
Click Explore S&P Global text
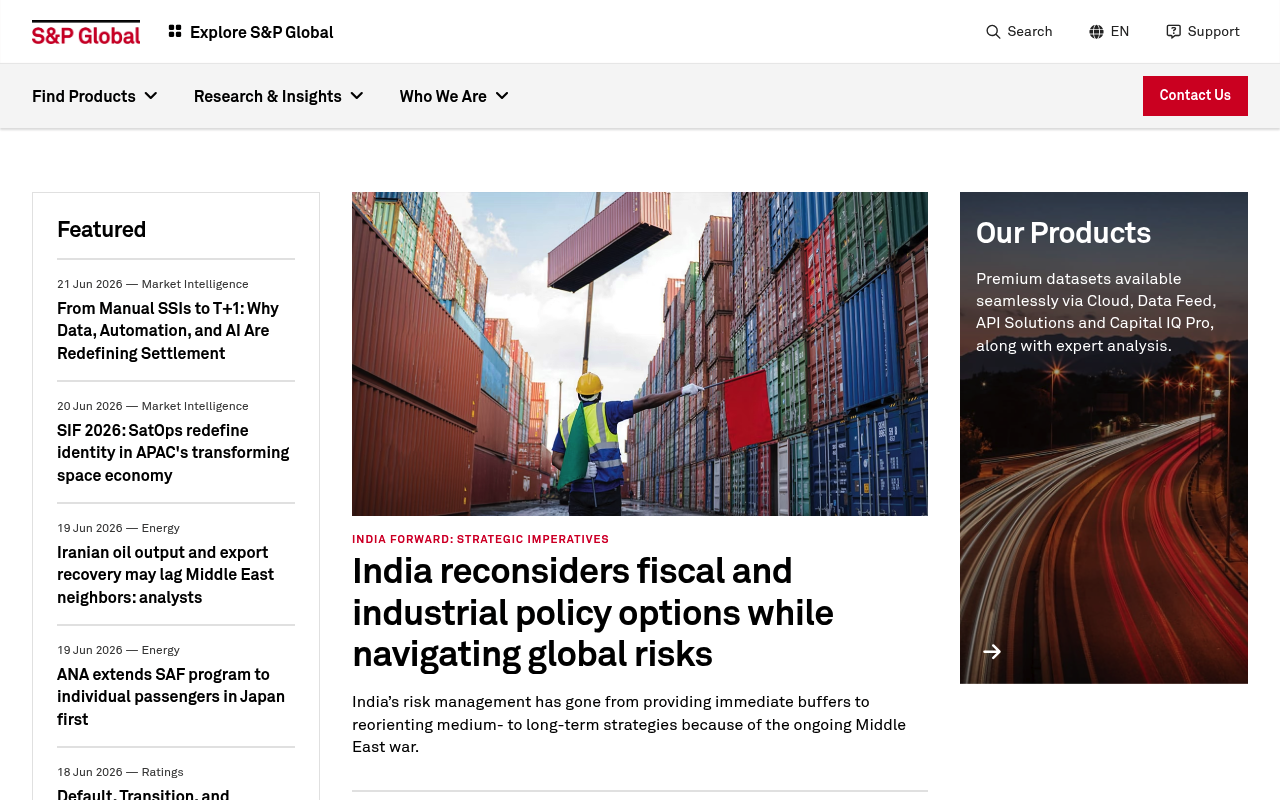262,32
